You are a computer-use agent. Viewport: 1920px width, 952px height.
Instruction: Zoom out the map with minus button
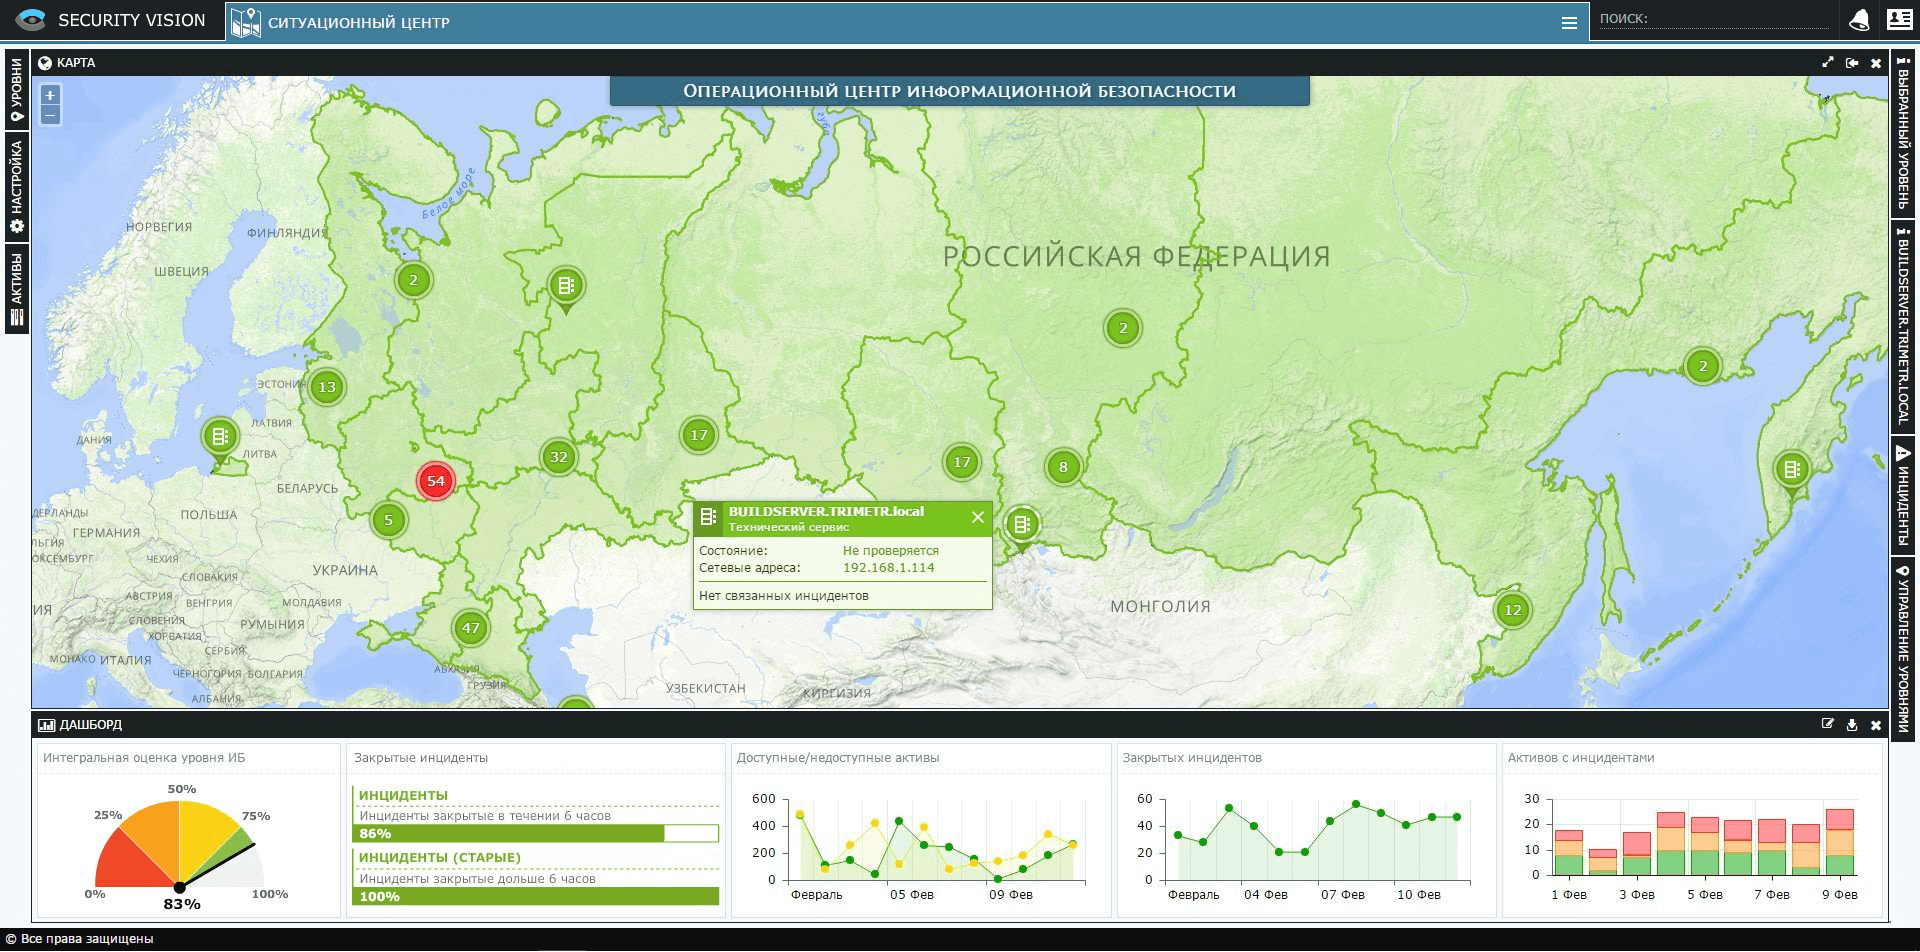(x=50, y=115)
